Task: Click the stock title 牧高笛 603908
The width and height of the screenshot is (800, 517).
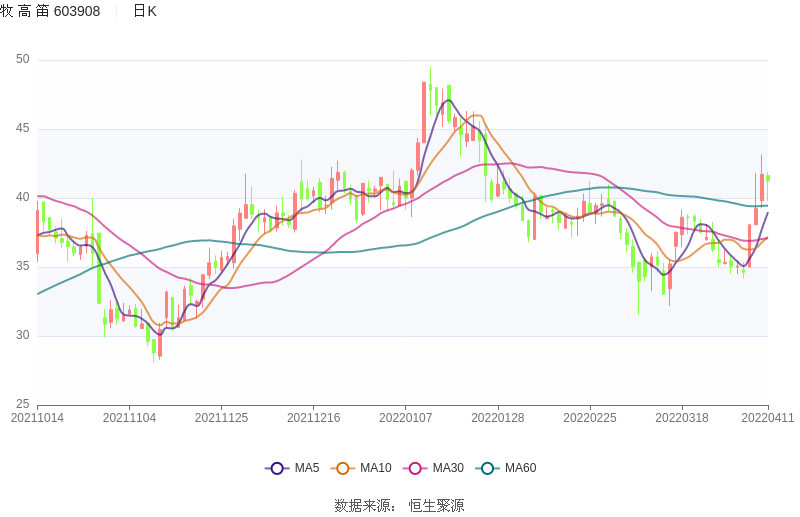Action: coord(50,11)
